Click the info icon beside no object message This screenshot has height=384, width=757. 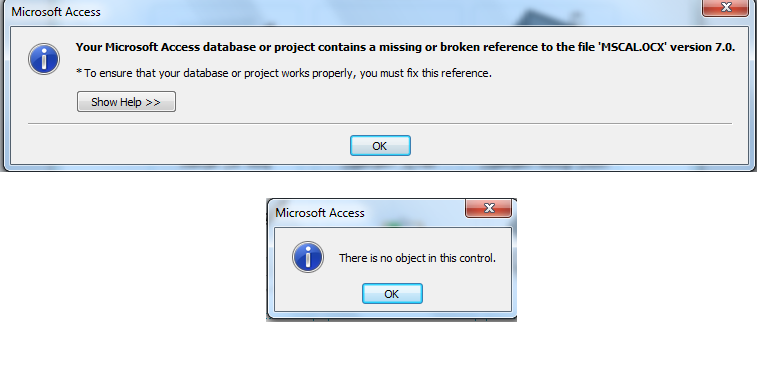coord(308,257)
